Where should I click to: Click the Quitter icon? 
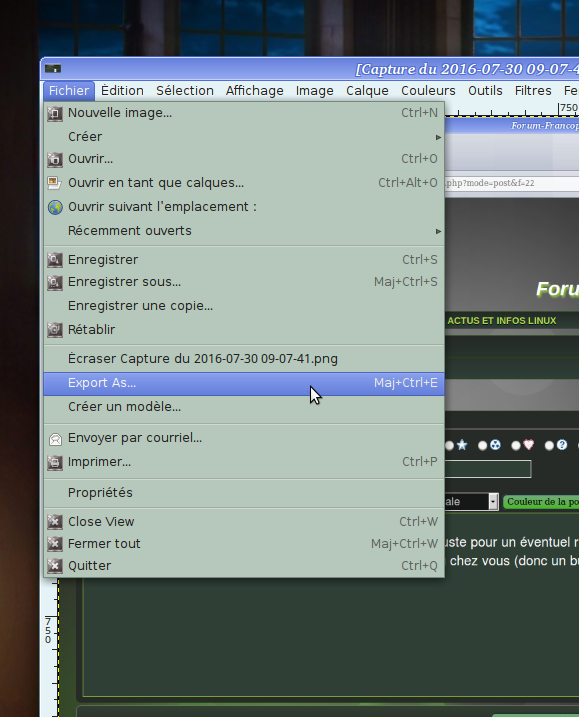(x=55, y=566)
